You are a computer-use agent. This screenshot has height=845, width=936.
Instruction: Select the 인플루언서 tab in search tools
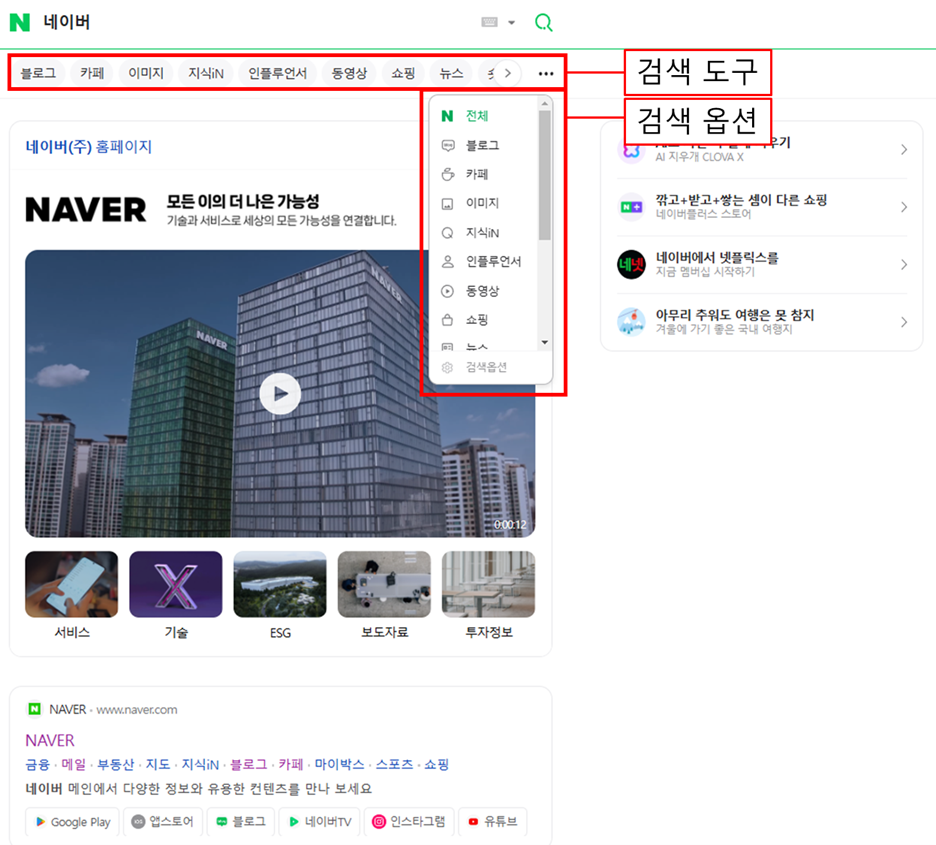coord(277,73)
